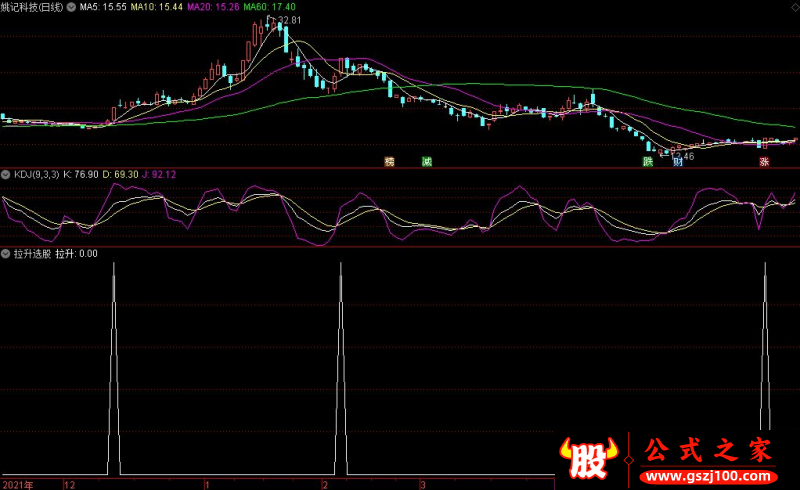
Task: Click the J: 92.12 value
Action: click(x=159, y=175)
